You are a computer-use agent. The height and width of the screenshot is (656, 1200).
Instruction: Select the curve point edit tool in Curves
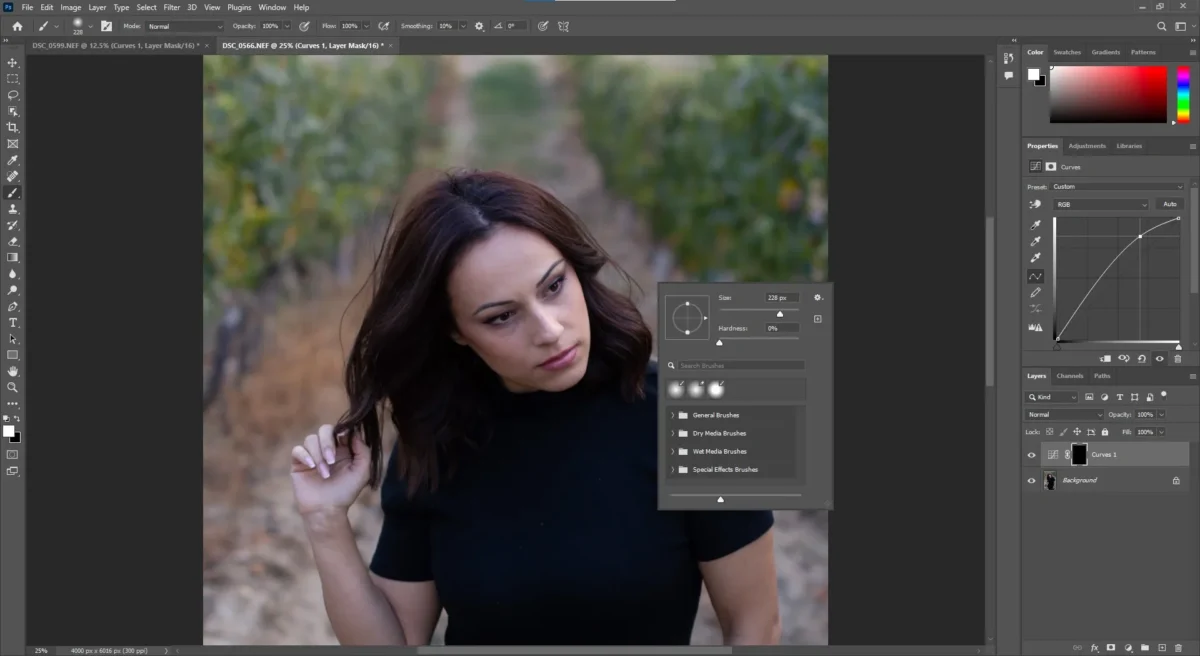tap(1036, 276)
